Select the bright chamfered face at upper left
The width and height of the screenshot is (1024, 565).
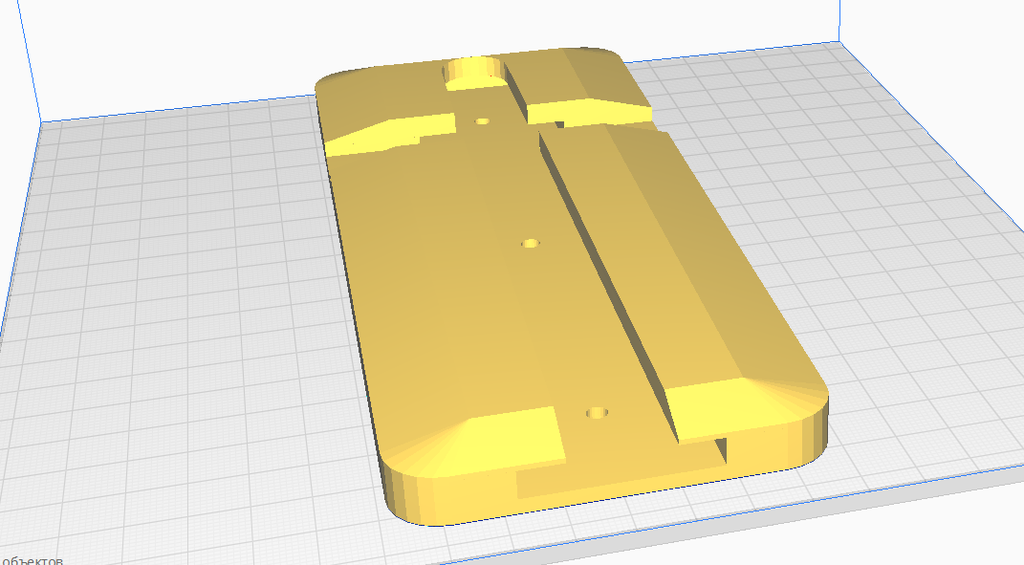pos(388,135)
